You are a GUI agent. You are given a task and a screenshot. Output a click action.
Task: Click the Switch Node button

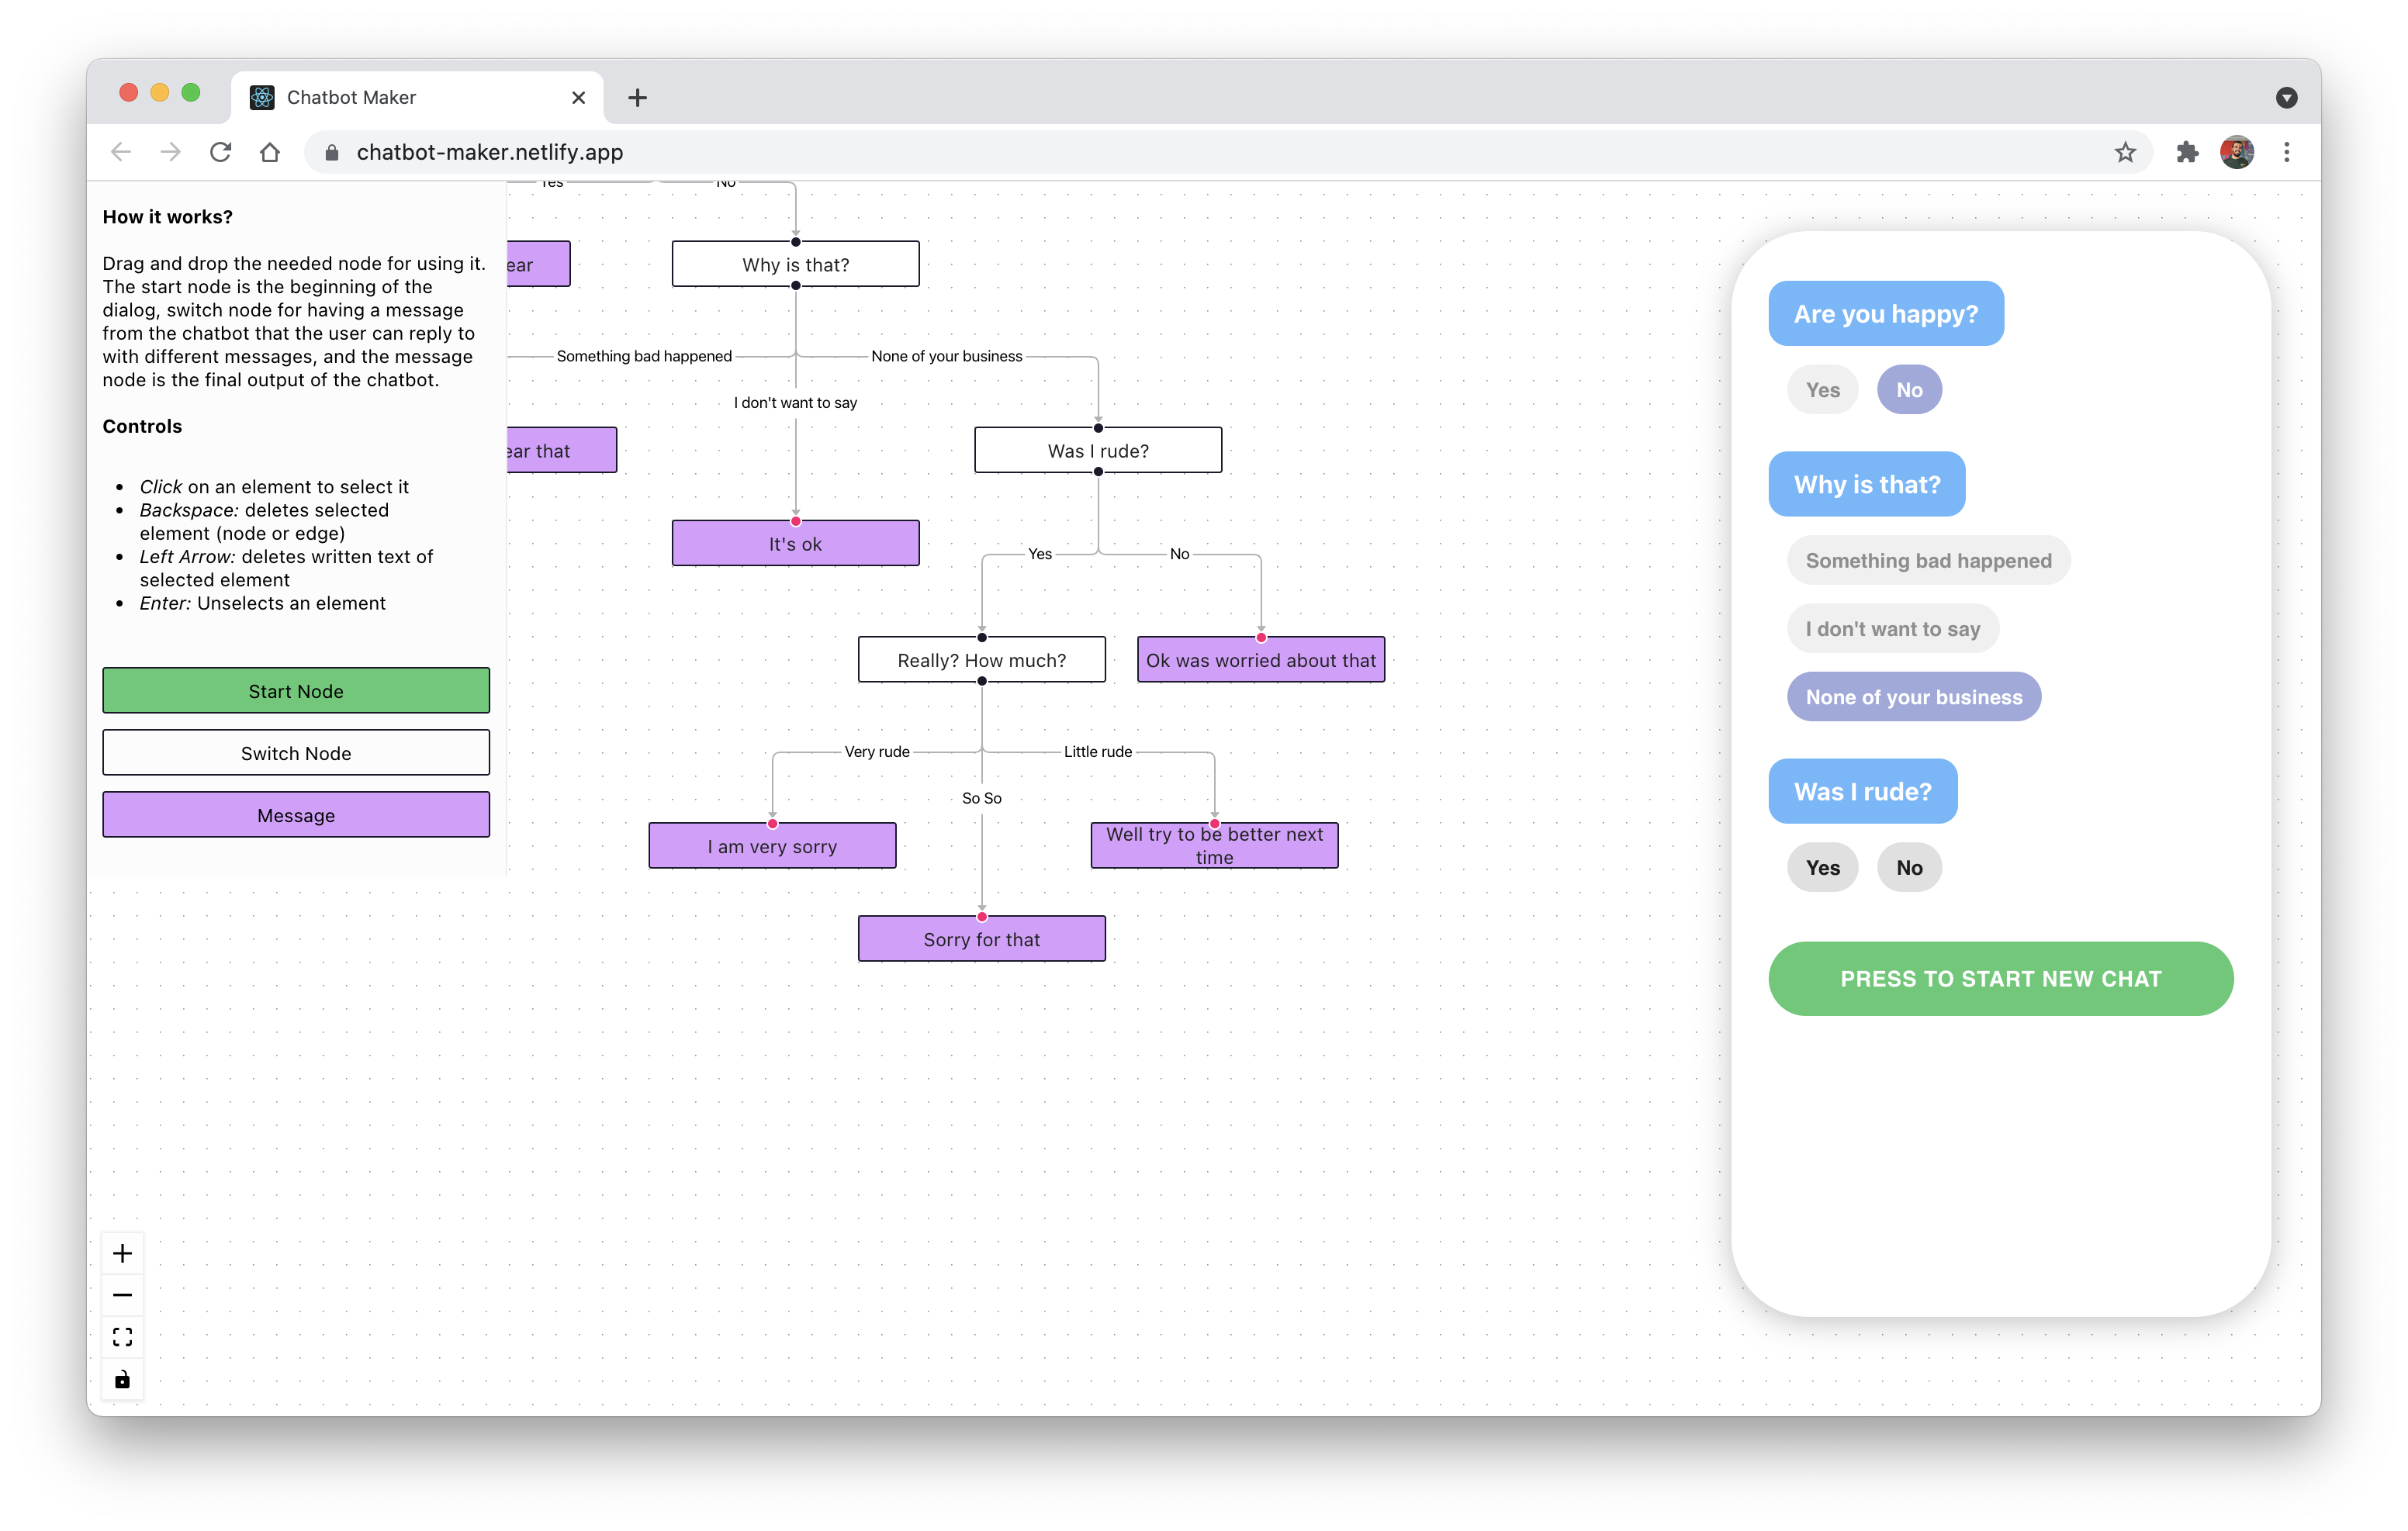tap(296, 753)
